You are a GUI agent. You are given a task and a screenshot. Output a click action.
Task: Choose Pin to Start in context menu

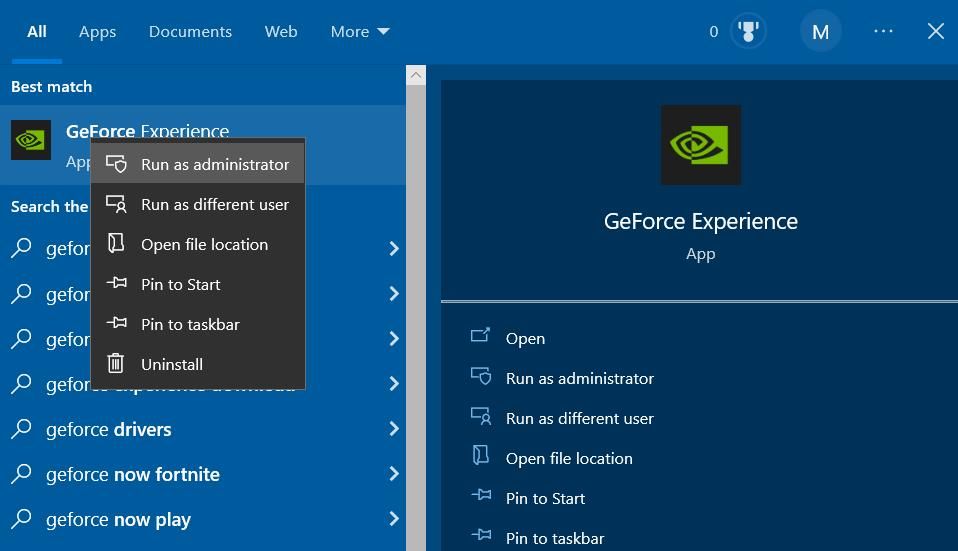click(x=197, y=284)
